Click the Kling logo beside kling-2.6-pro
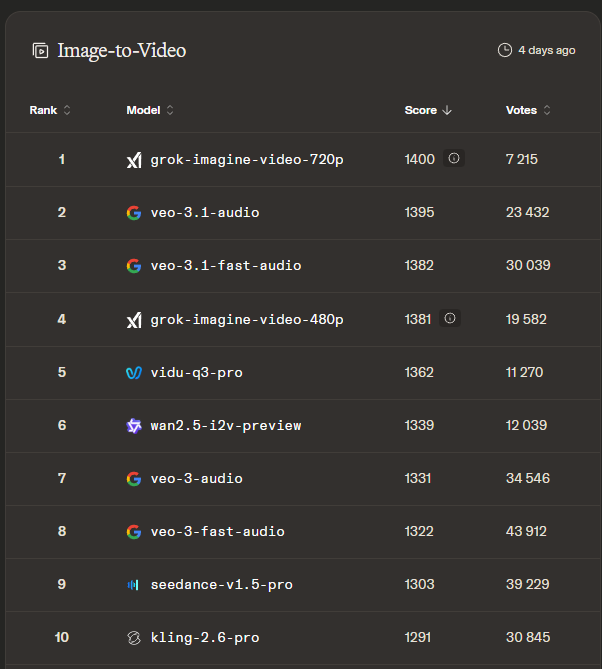 [134, 637]
